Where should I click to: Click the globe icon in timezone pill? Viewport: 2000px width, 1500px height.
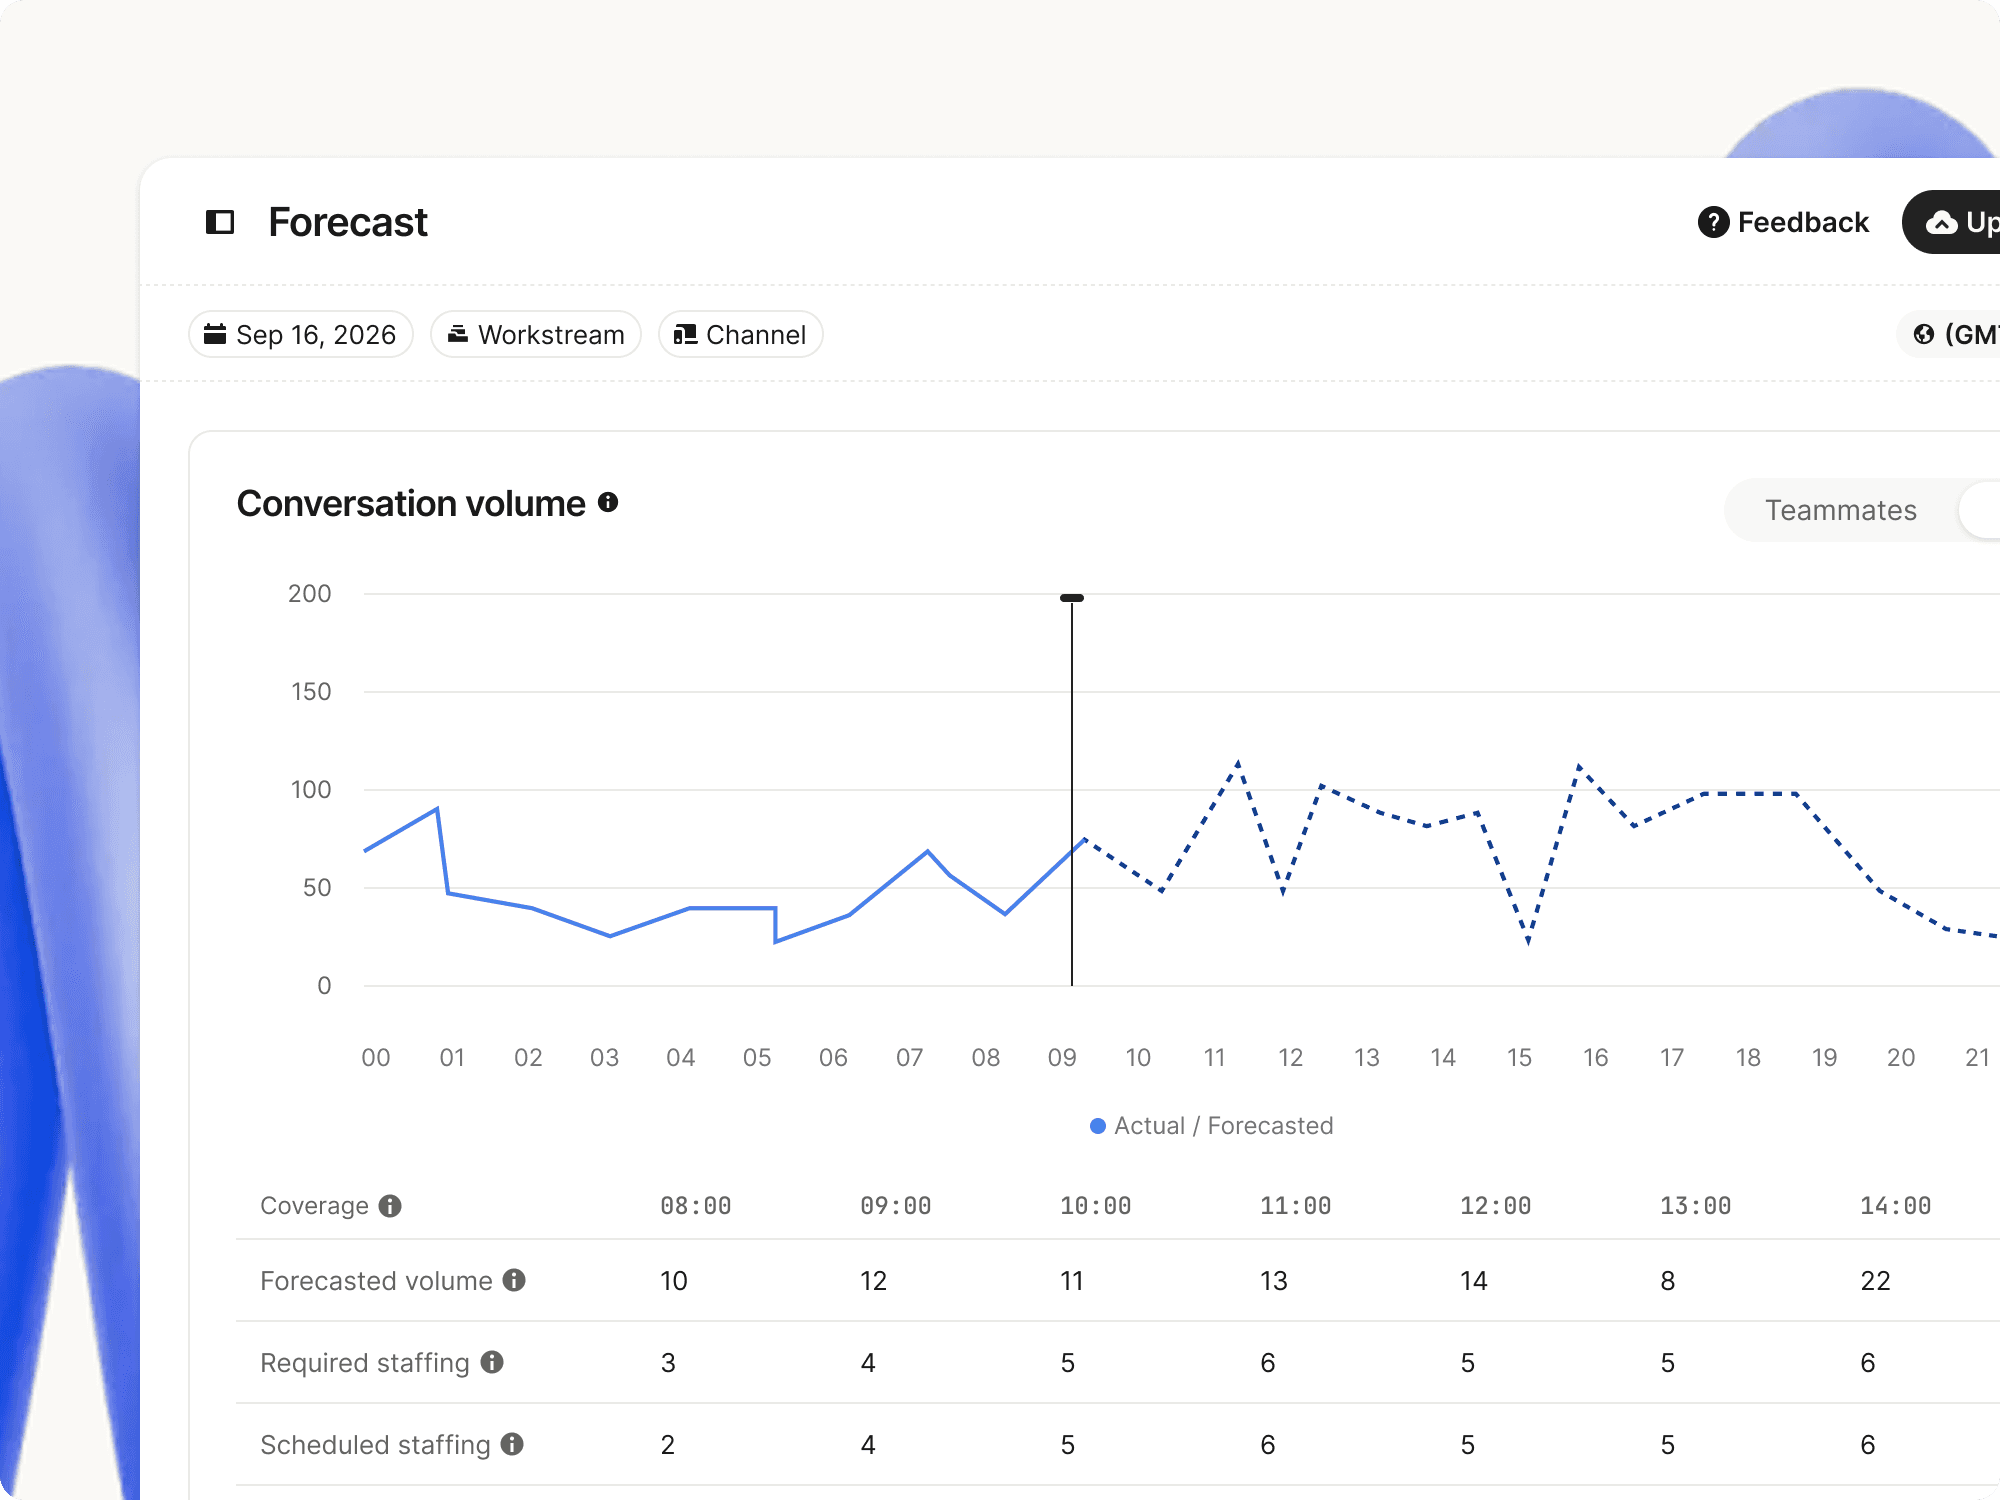click(x=1924, y=334)
